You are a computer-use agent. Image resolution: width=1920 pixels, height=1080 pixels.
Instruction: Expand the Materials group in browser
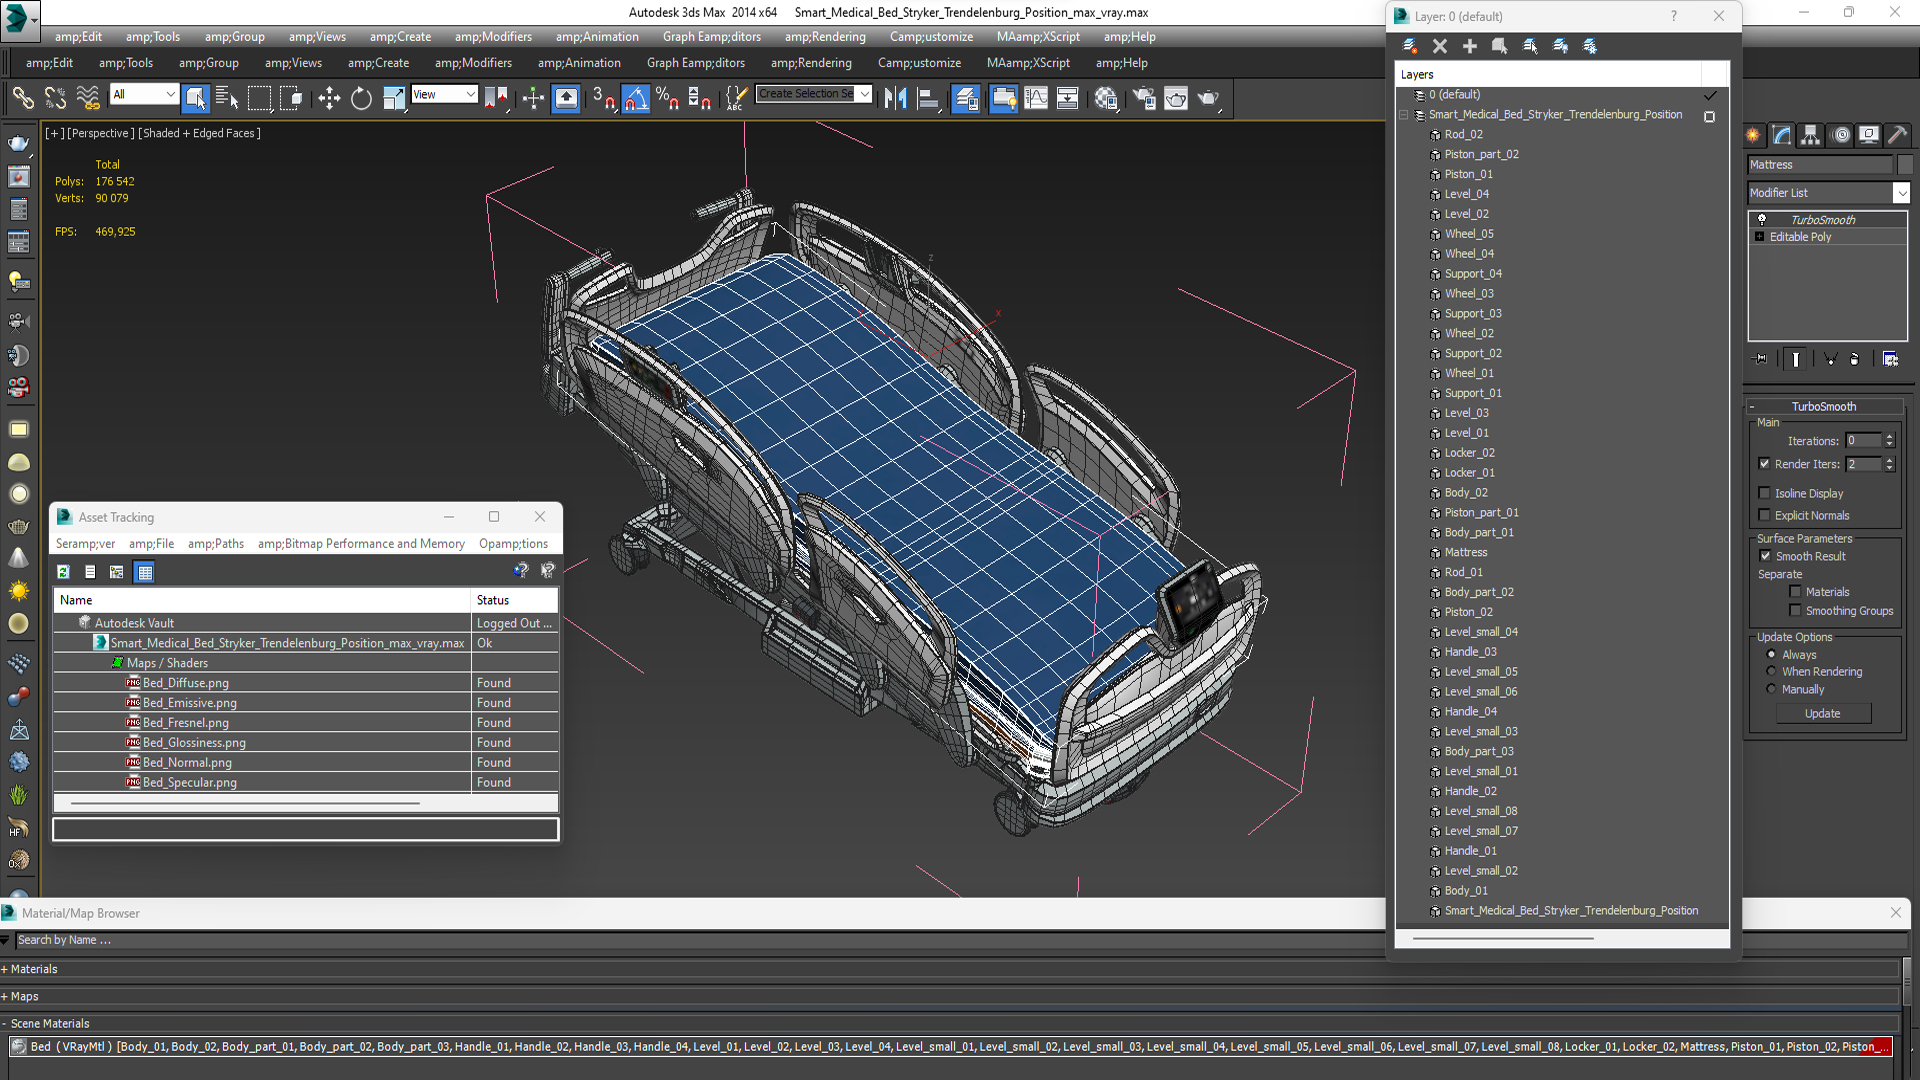4,969
